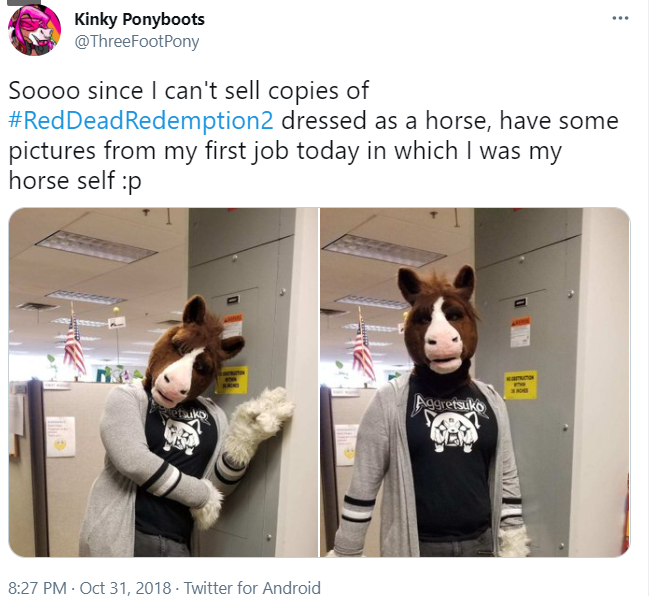Click the furry paw glove in left photo

click(x=262, y=417)
